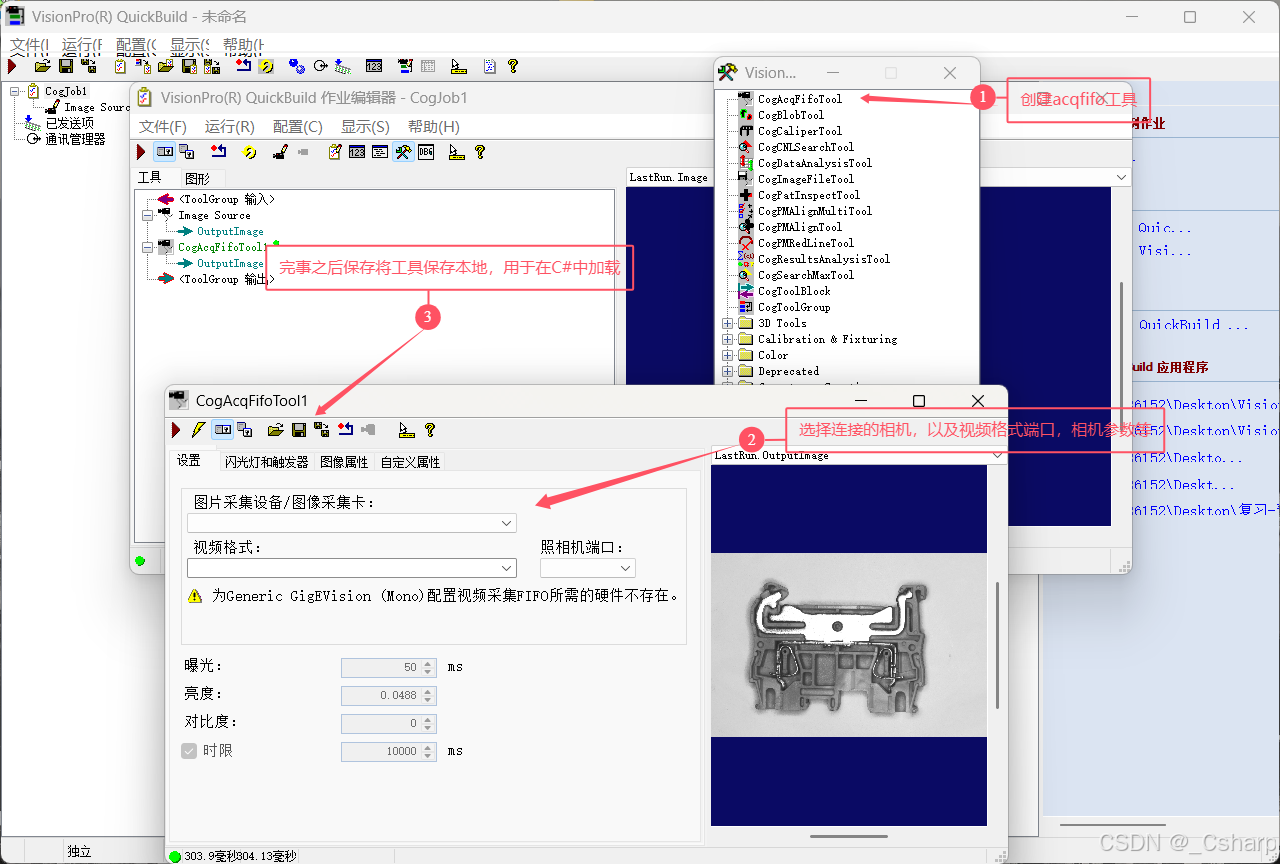Switch to the 图形 tab in job editor
The width and height of the screenshot is (1280, 864).
pos(198,178)
